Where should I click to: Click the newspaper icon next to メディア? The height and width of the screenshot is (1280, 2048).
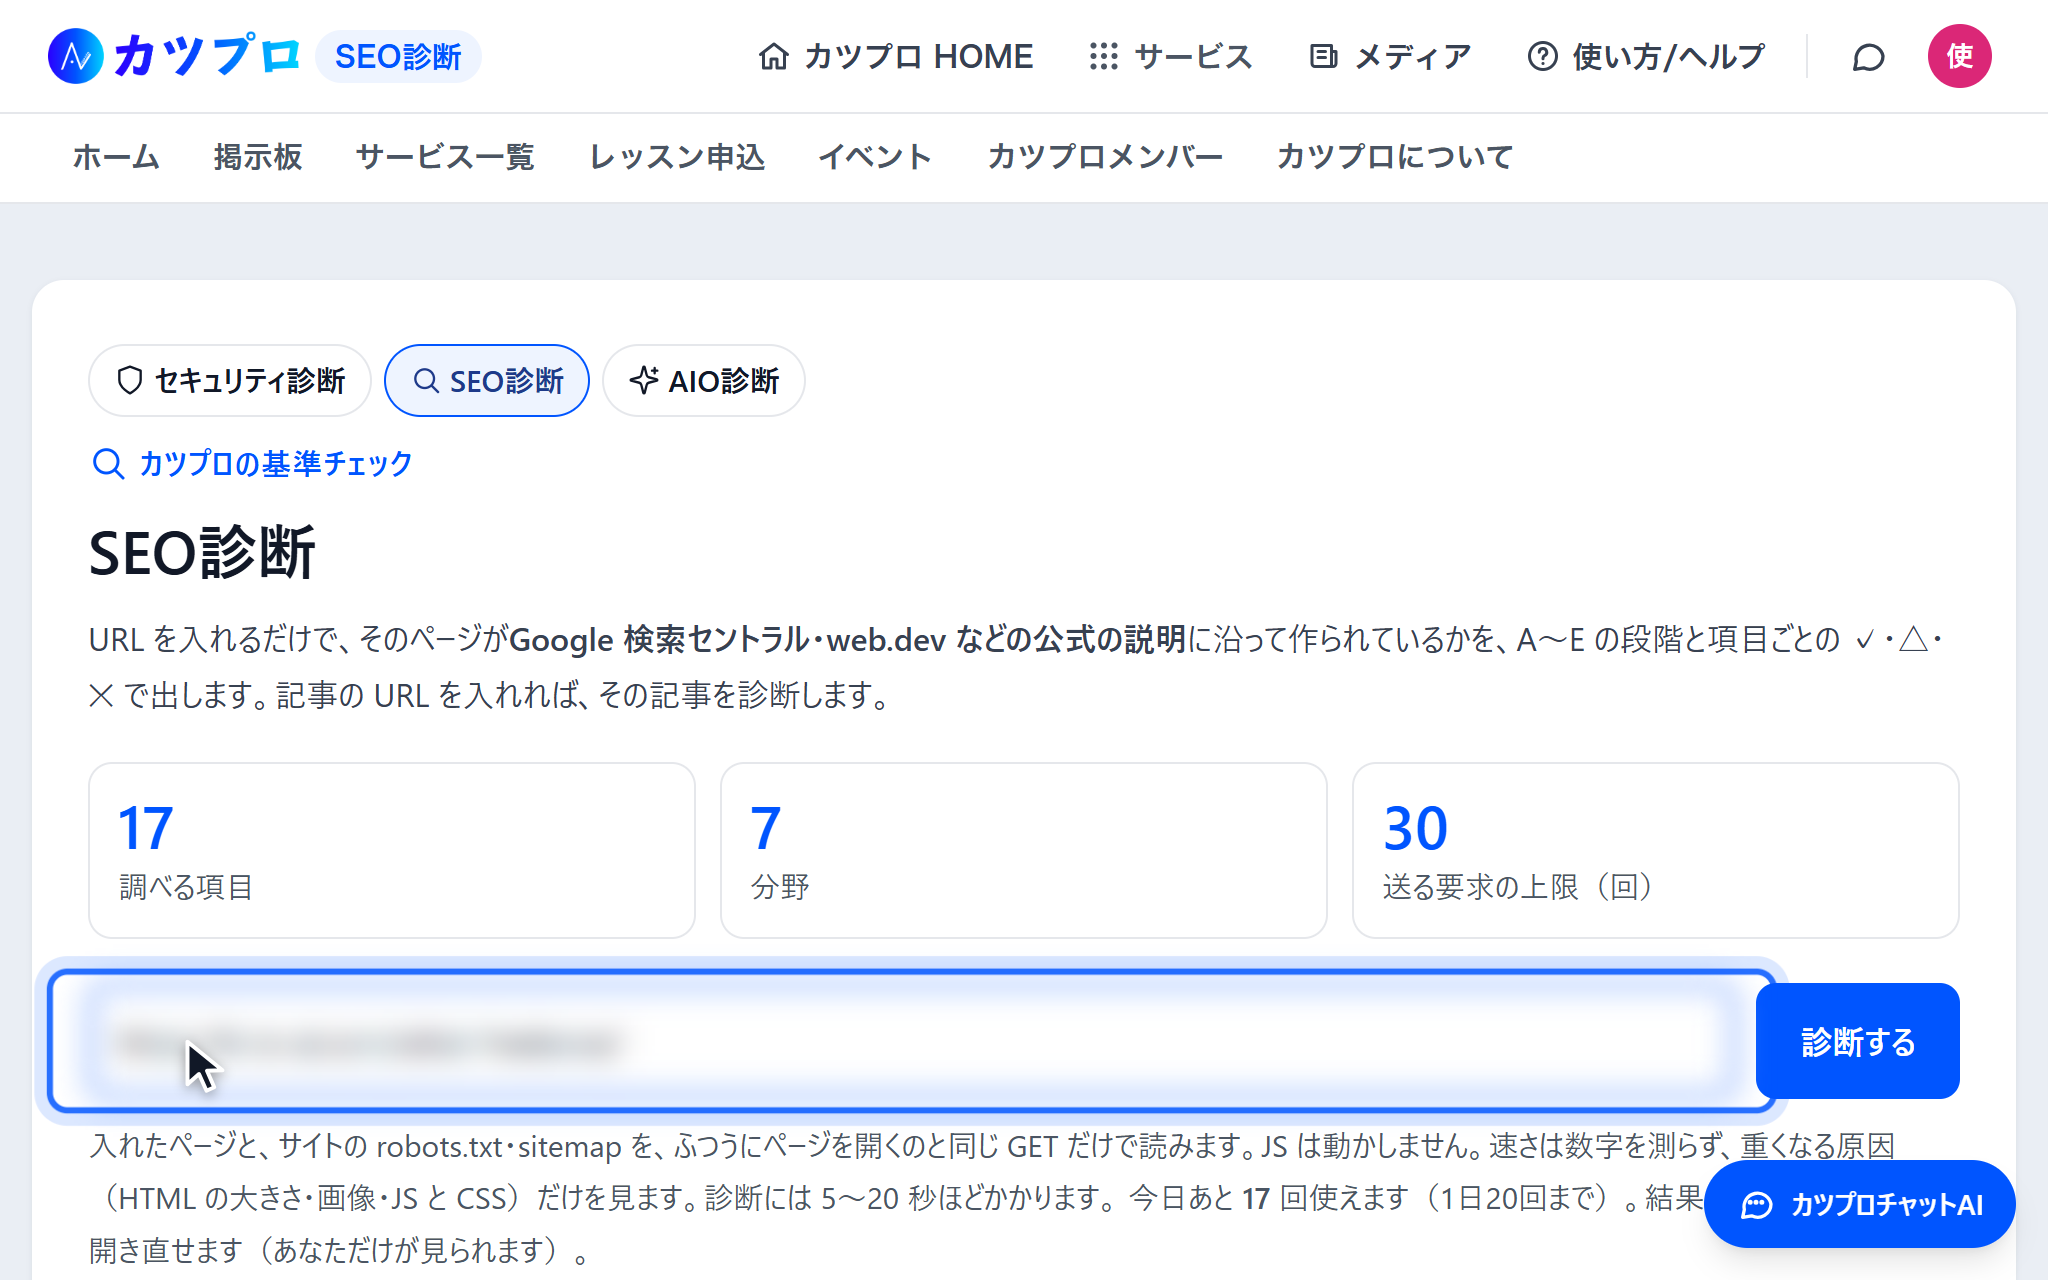click(1324, 56)
